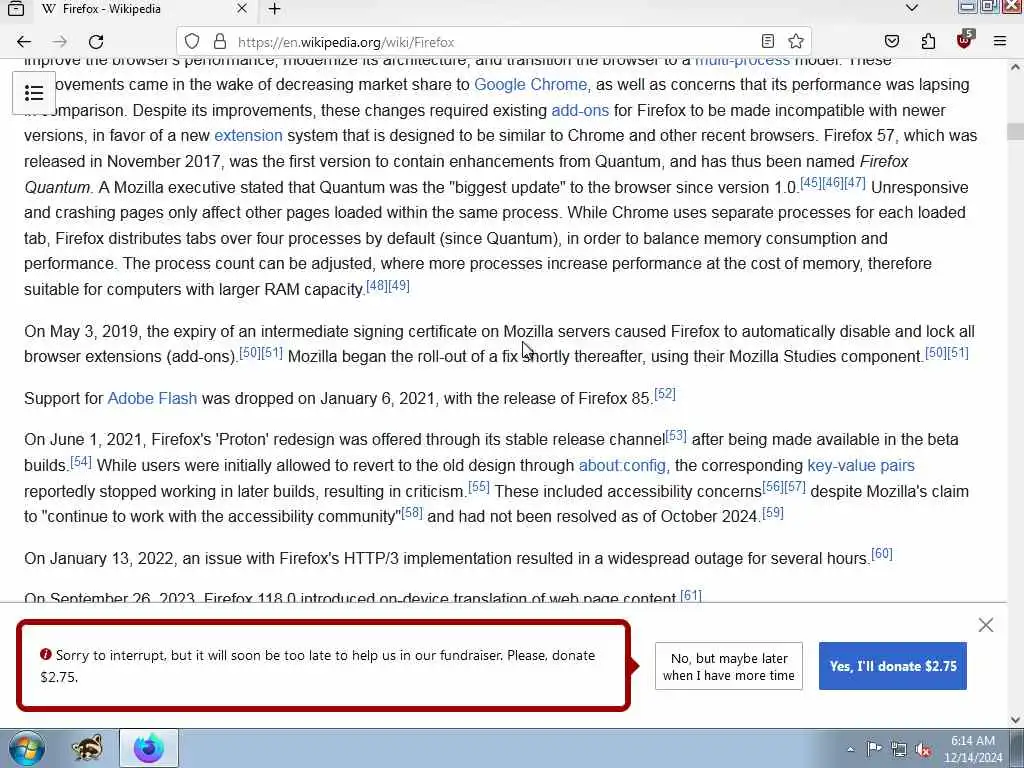Jump to citation [61]
This screenshot has width=1024, height=768.
[691, 595]
